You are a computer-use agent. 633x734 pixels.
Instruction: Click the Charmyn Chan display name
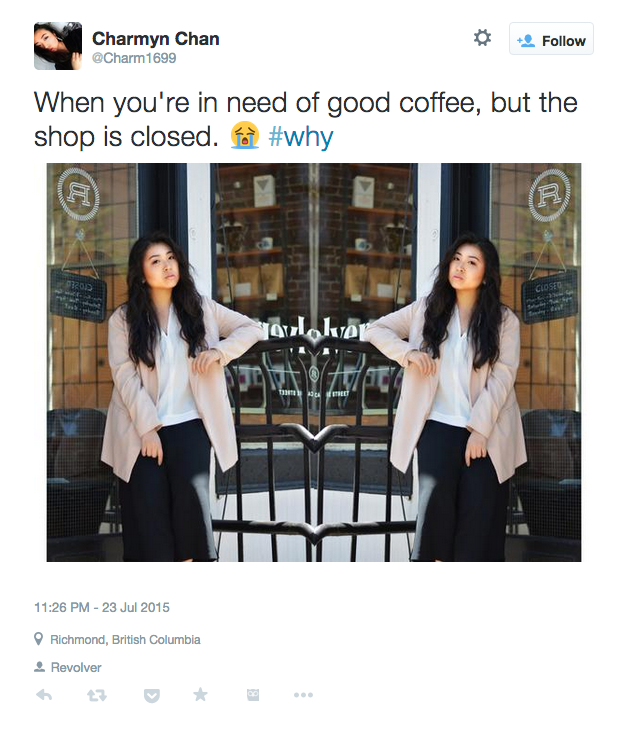pos(155,39)
